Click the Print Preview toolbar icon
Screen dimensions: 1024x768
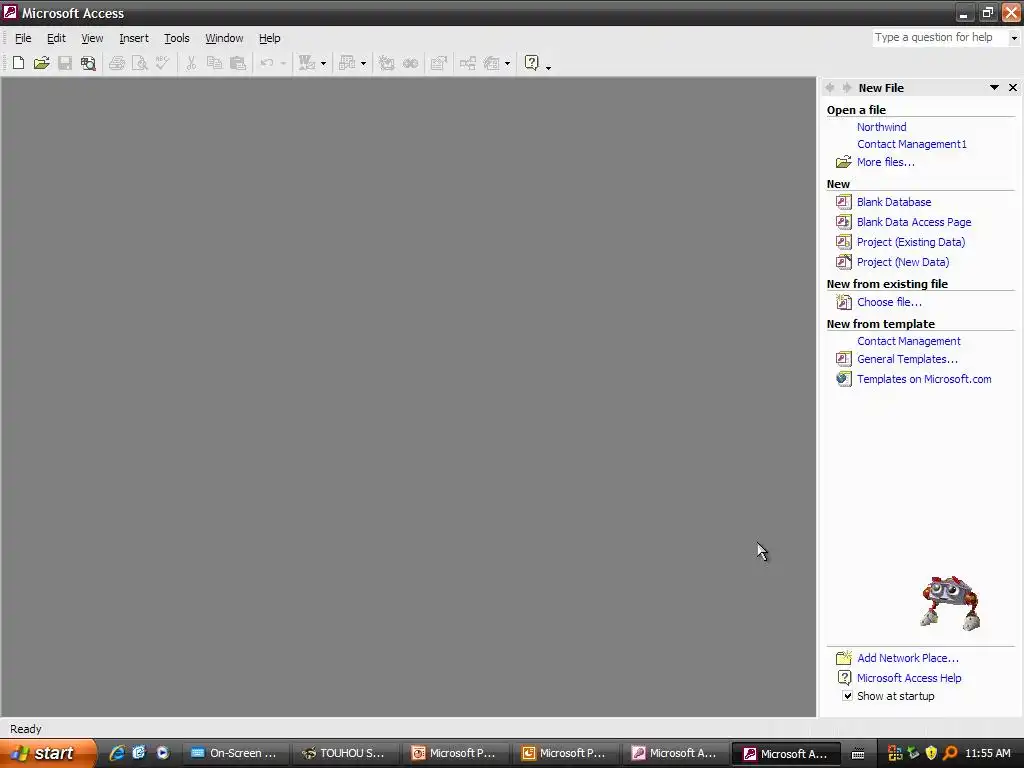140,63
